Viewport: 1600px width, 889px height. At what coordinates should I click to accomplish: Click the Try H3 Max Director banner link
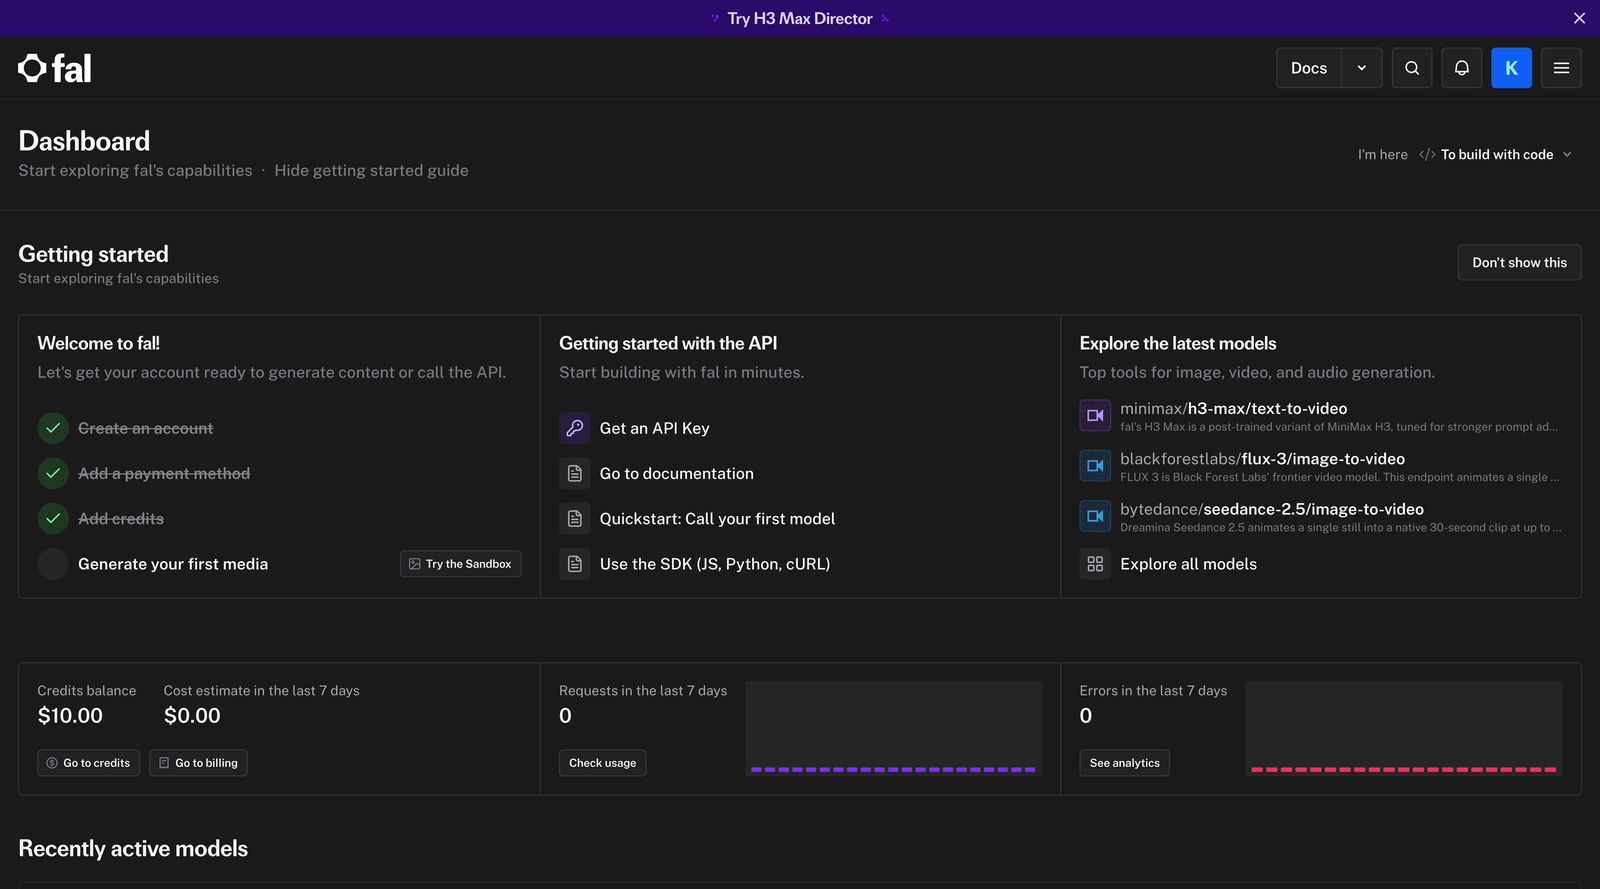coord(800,18)
